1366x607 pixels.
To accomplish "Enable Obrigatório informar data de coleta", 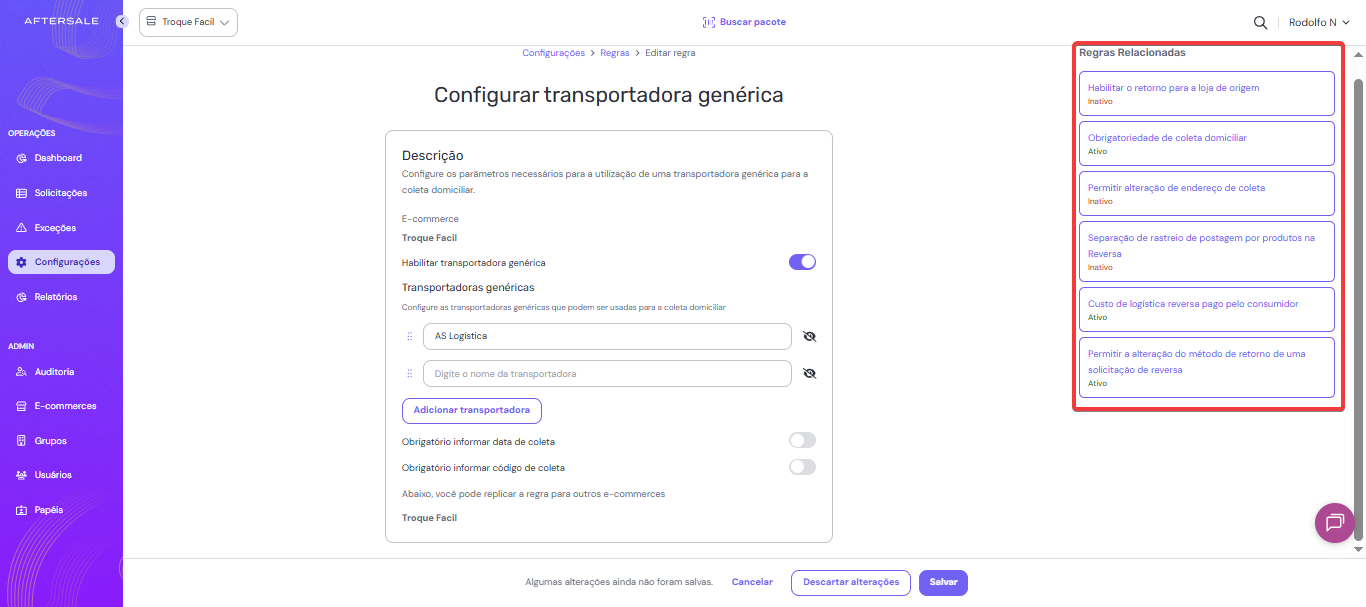I will pos(802,440).
